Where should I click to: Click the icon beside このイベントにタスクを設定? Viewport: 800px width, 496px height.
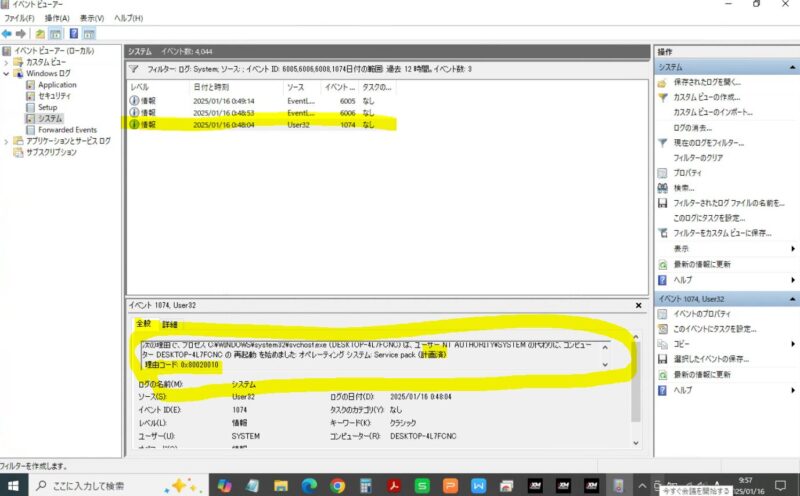point(662,329)
